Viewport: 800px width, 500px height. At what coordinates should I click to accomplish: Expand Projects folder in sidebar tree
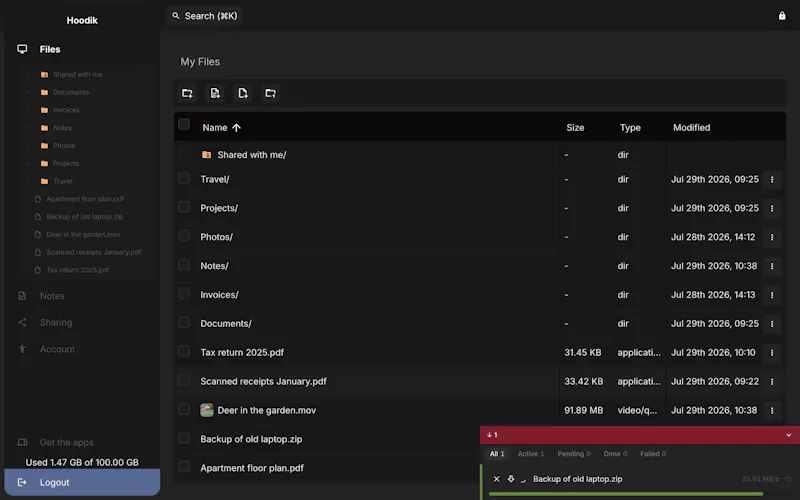(x=29, y=164)
